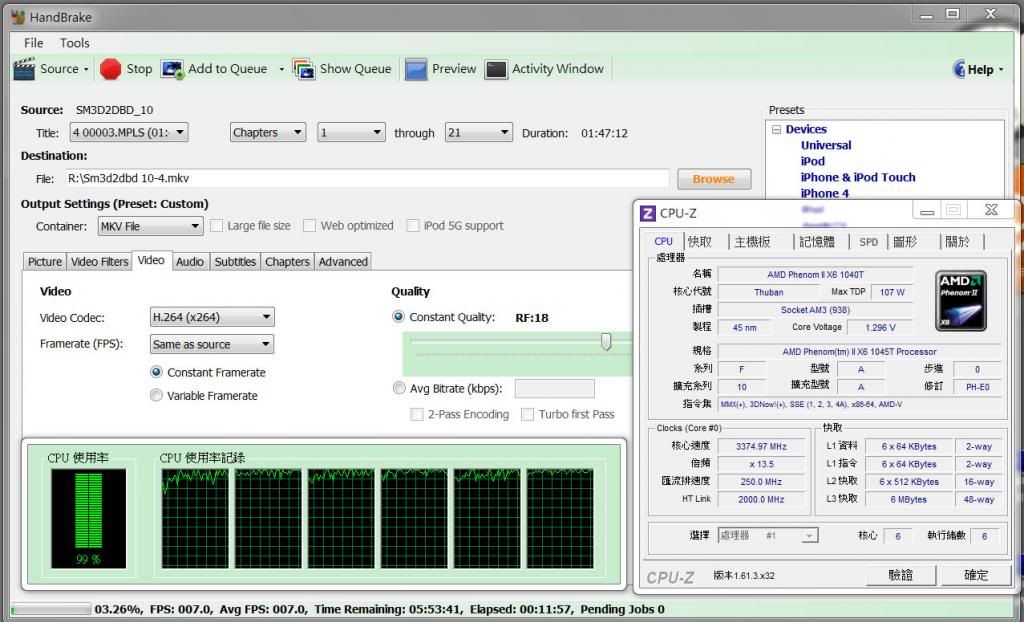This screenshot has height=622, width=1024.
Task: Click the Avg Bitrate input field
Action: tap(554, 389)
